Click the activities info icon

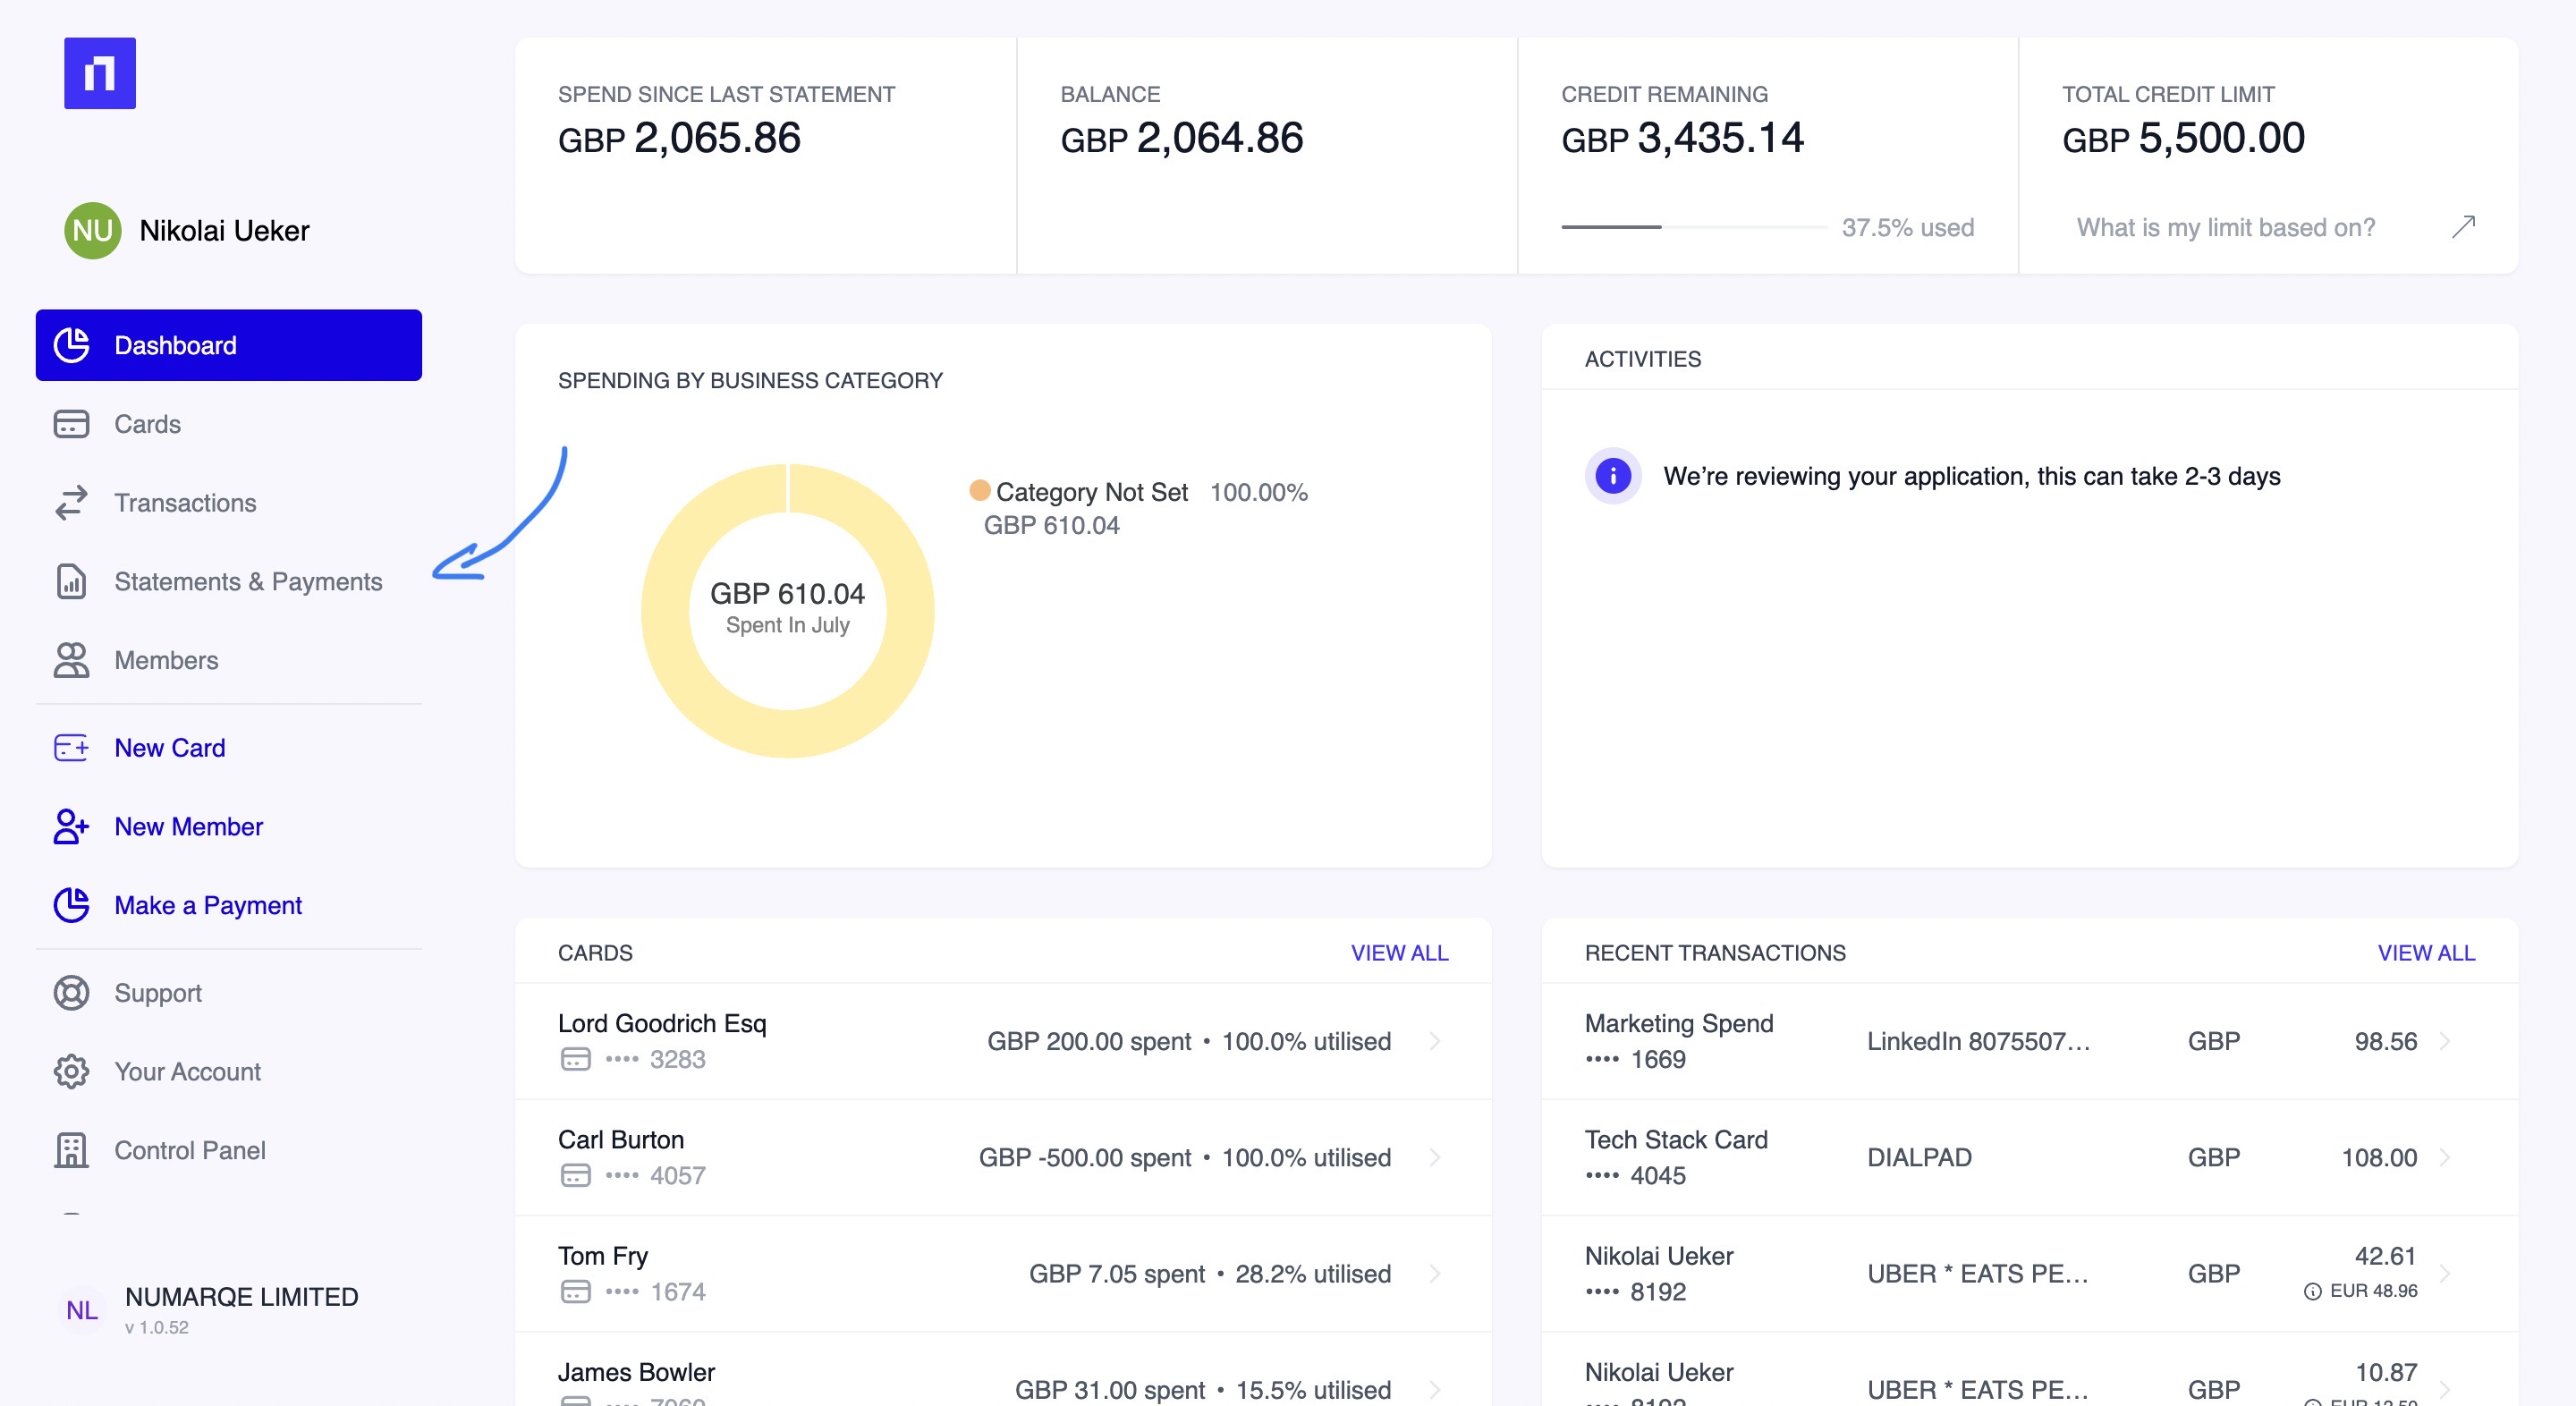pos(1612,476)
